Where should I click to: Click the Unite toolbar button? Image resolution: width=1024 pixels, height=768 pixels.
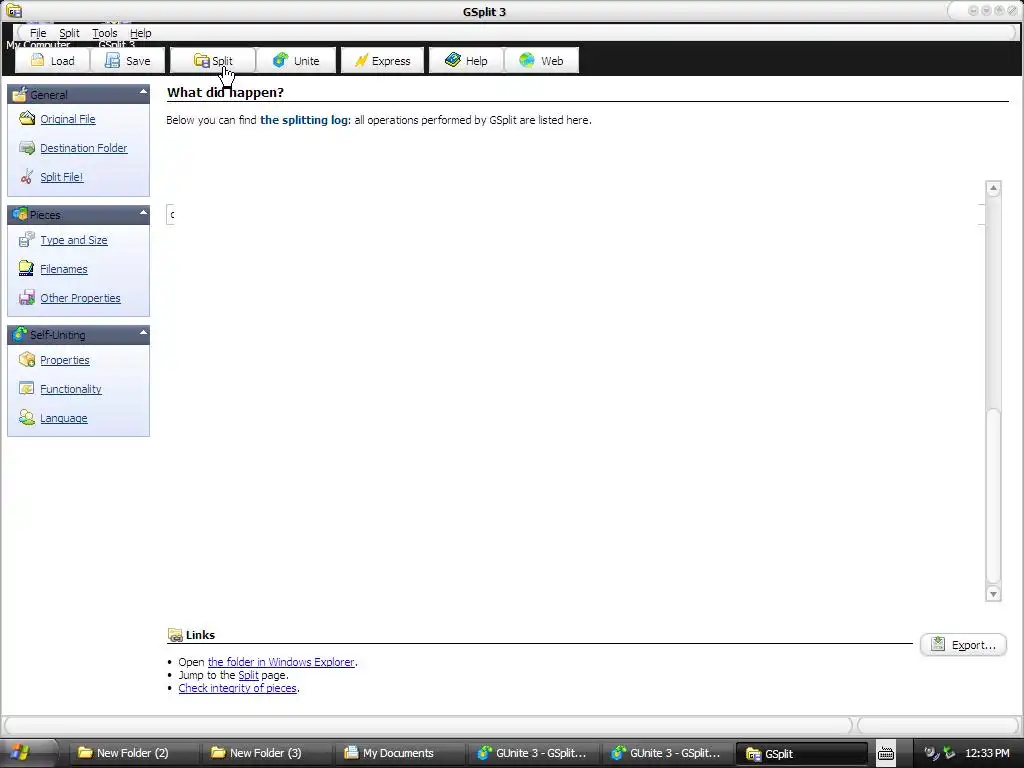point(296,61)
